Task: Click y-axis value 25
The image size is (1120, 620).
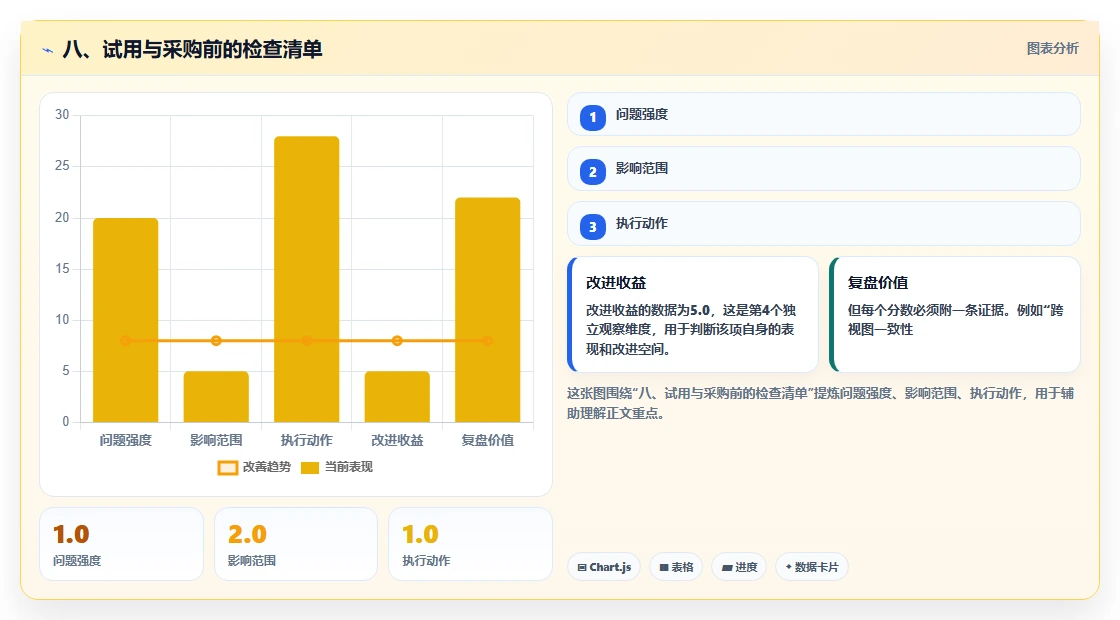Action: coord(62,166)
